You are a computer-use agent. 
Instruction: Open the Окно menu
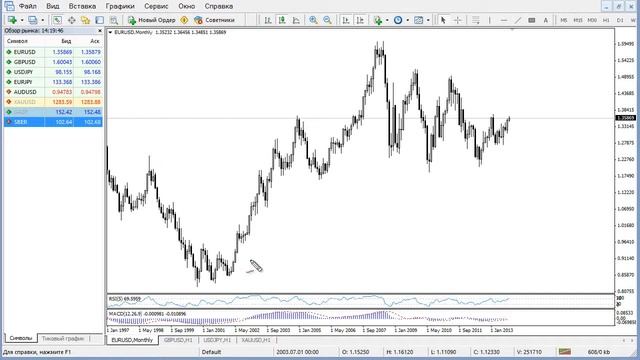coord(186,6)
